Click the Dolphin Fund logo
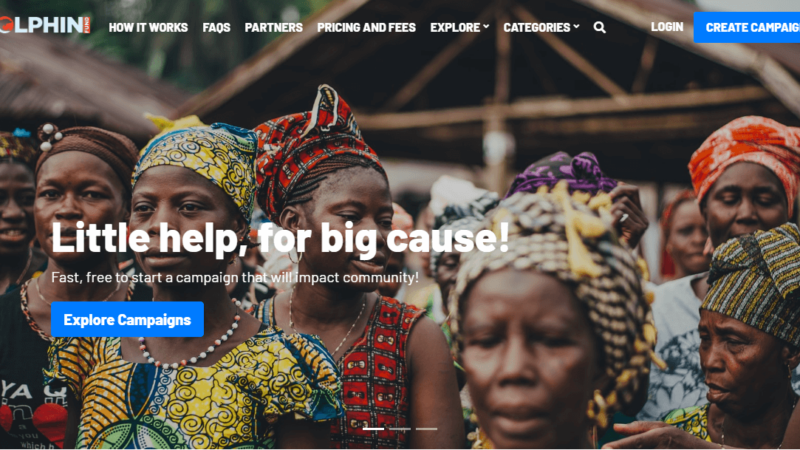This screenshot has width=800, height=450. click(x=45, y=25)
